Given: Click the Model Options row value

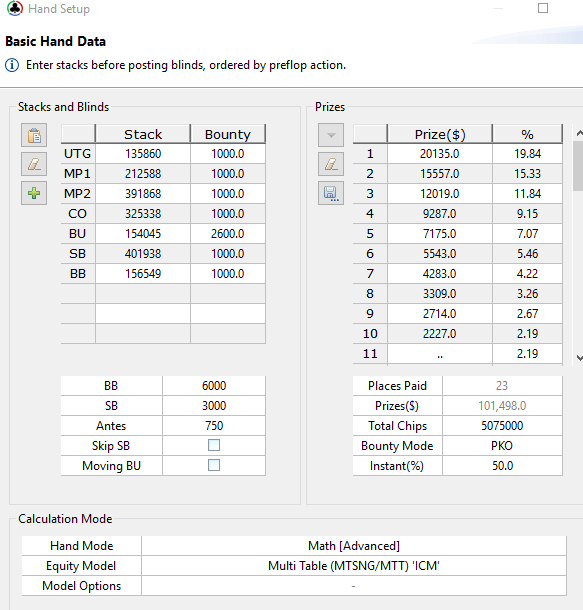Looking at the screenshot, I should (x=354, y=586).
